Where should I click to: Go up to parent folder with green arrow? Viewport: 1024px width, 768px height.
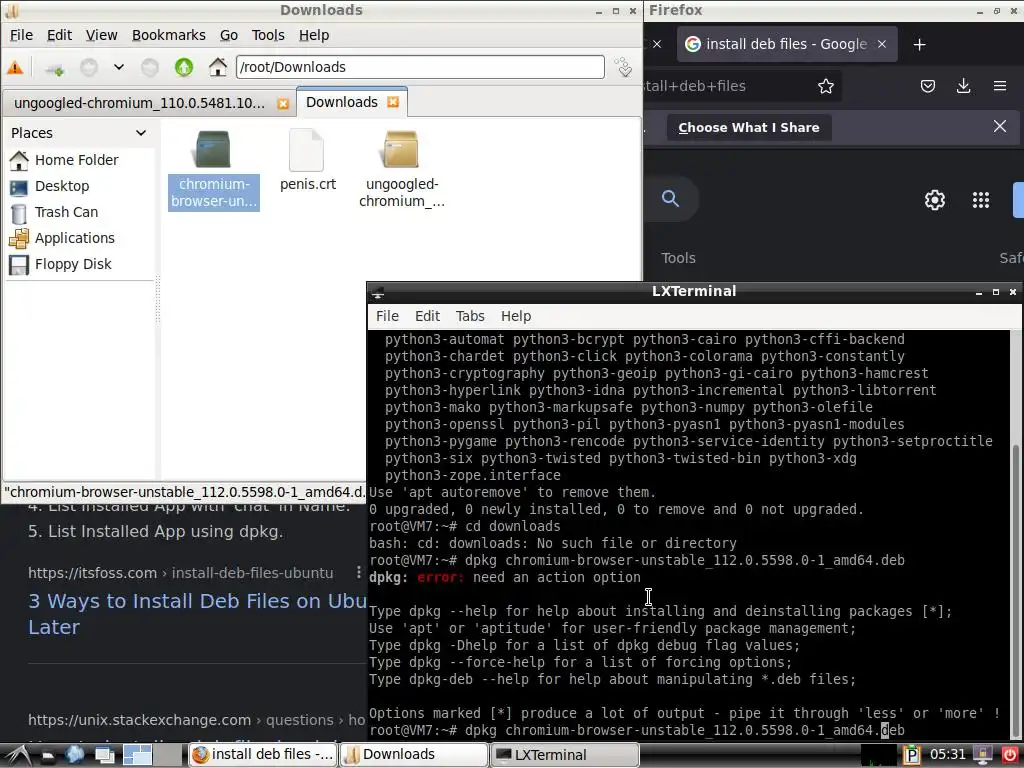click(x=184, y=67)
